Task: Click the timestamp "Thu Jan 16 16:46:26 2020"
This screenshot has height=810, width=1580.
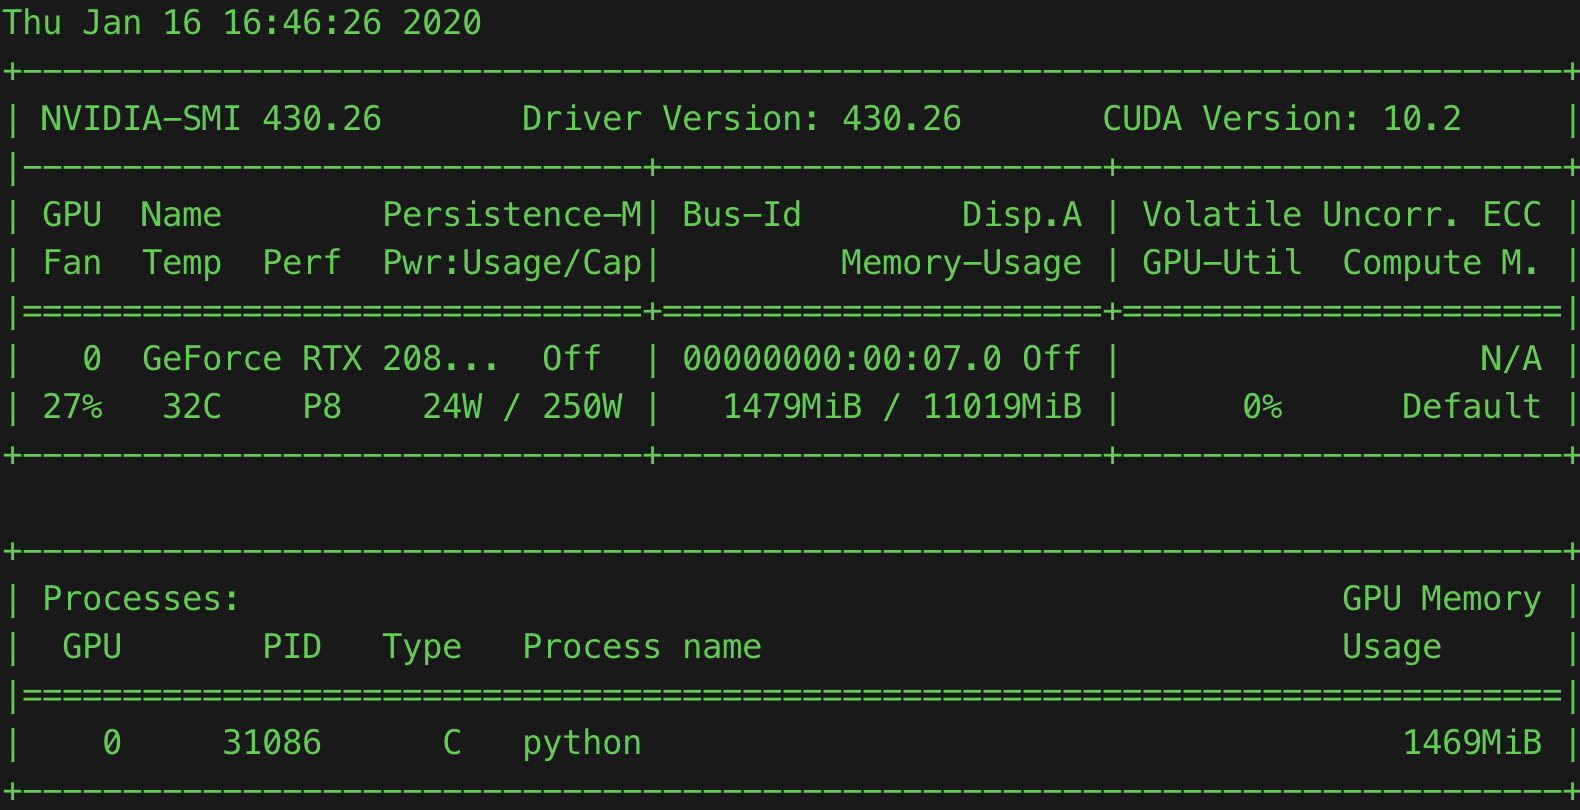Action: (x=242, y=22)
